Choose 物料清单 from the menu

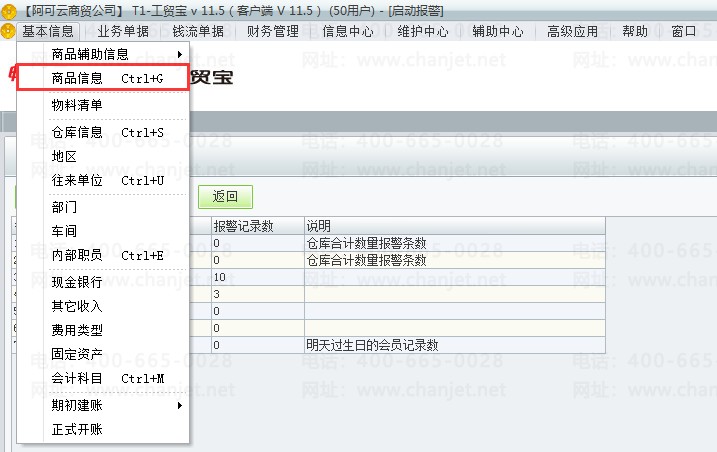[103, 105]
